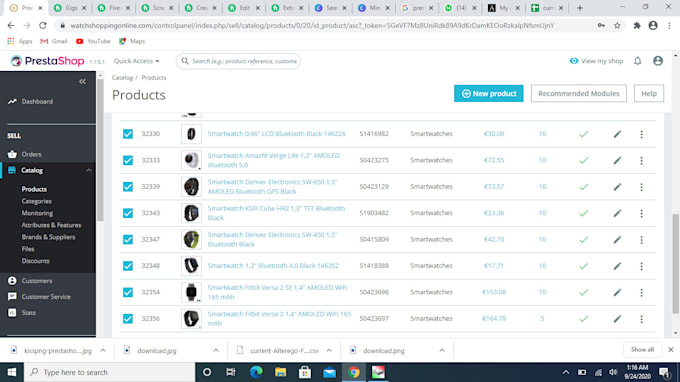Viewport: 680px width, 382px height.
Task: Click the edit pencil for product 32356
Action: (x=617, y=319)
